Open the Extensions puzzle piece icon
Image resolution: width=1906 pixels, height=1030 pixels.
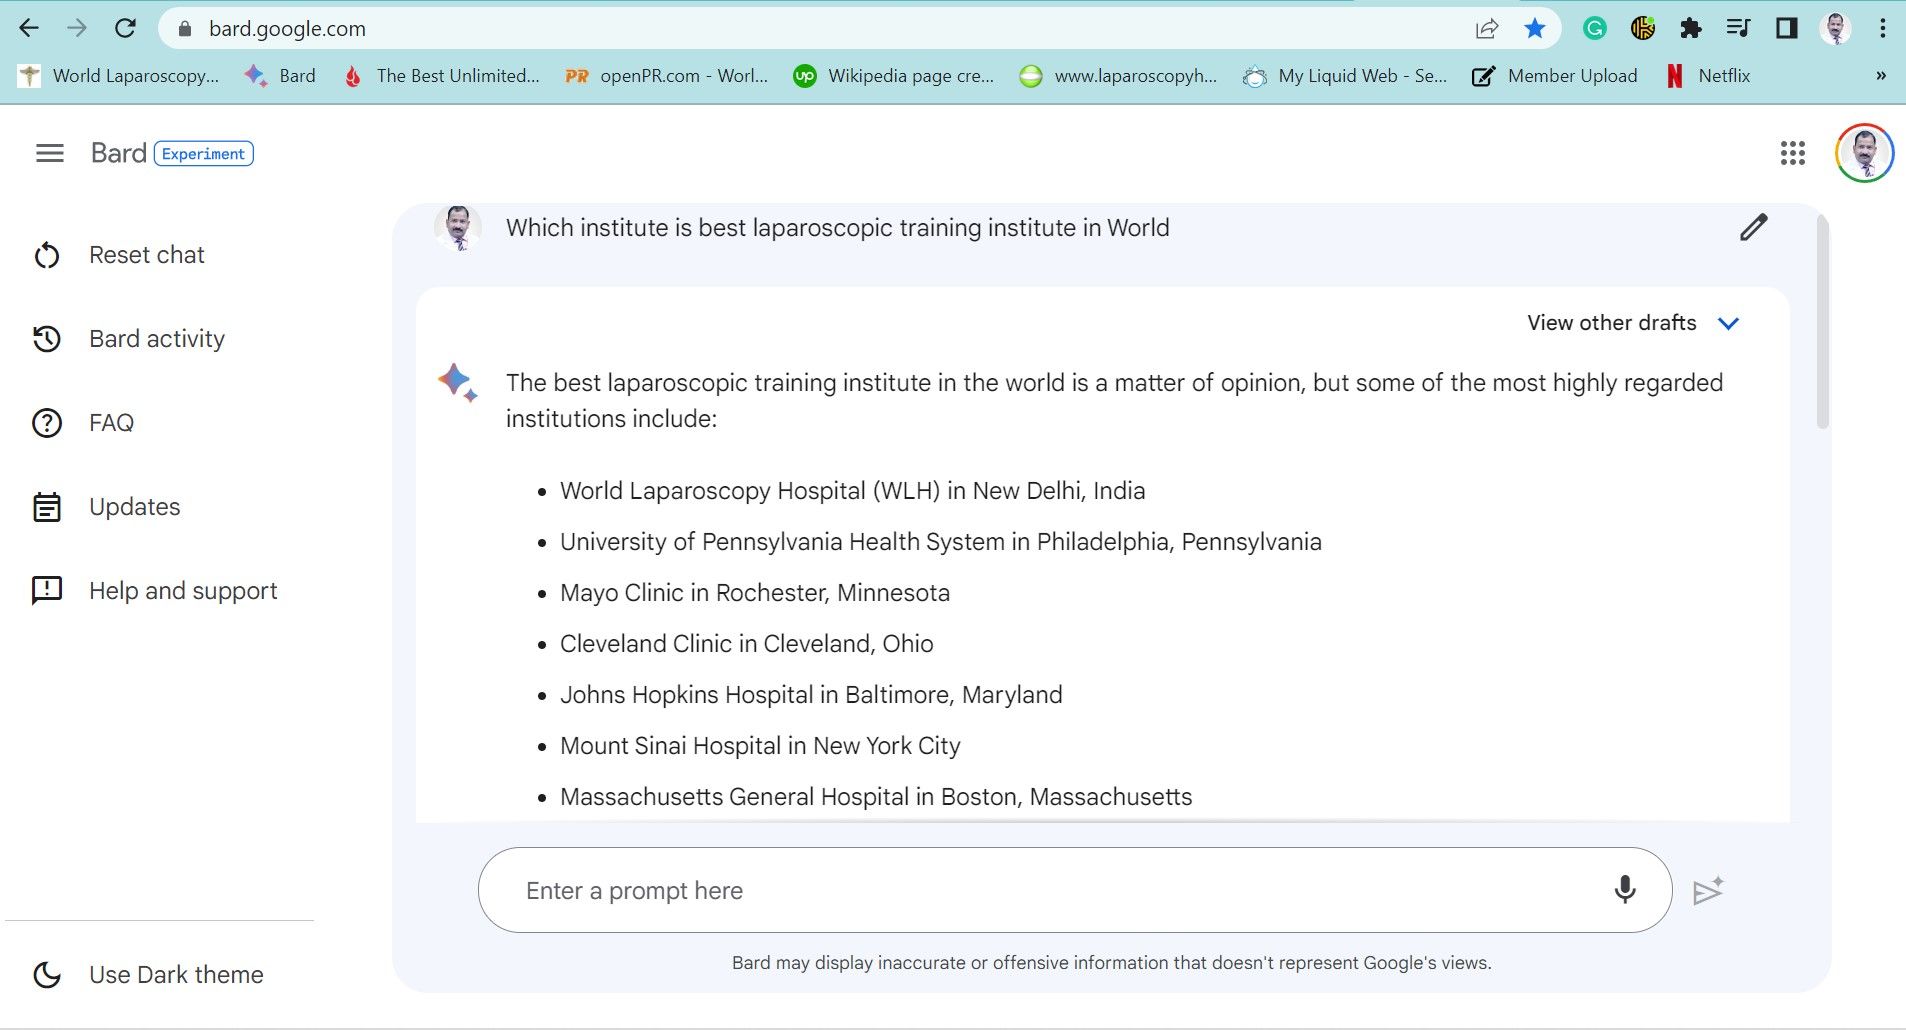click(x=1690, y=28)
